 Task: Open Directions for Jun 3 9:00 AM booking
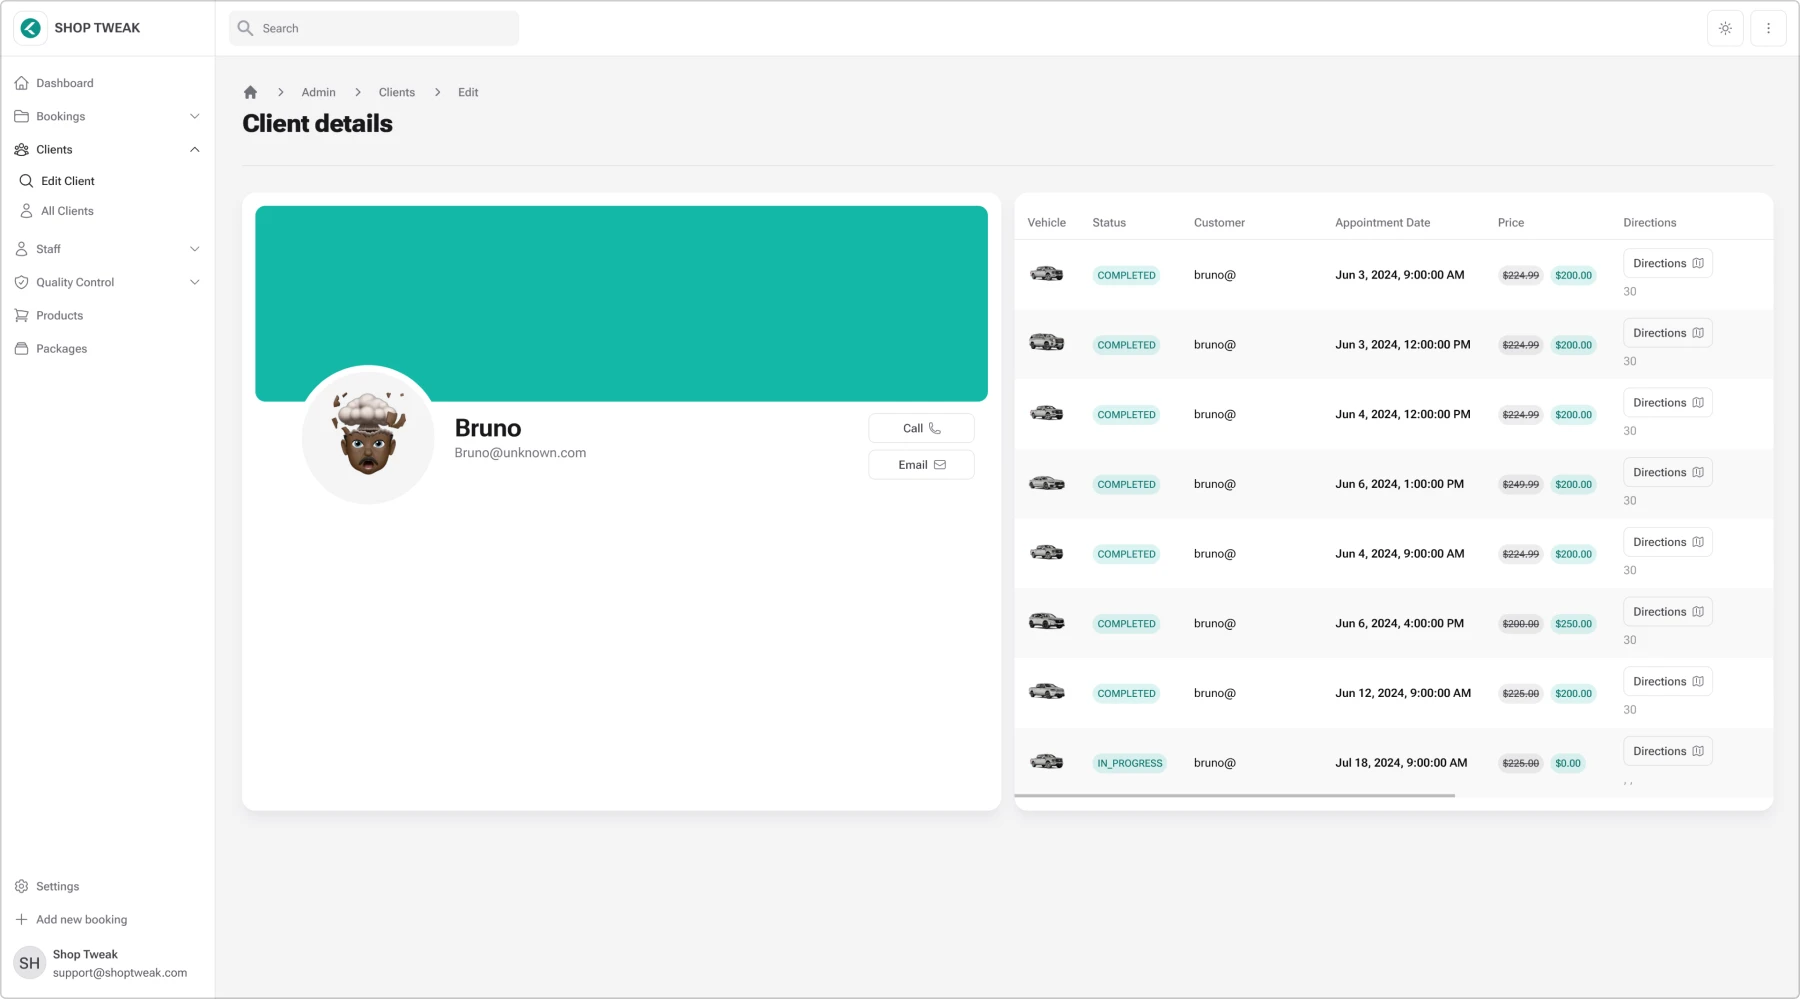pyautogui.click(x=1668, y=263)
